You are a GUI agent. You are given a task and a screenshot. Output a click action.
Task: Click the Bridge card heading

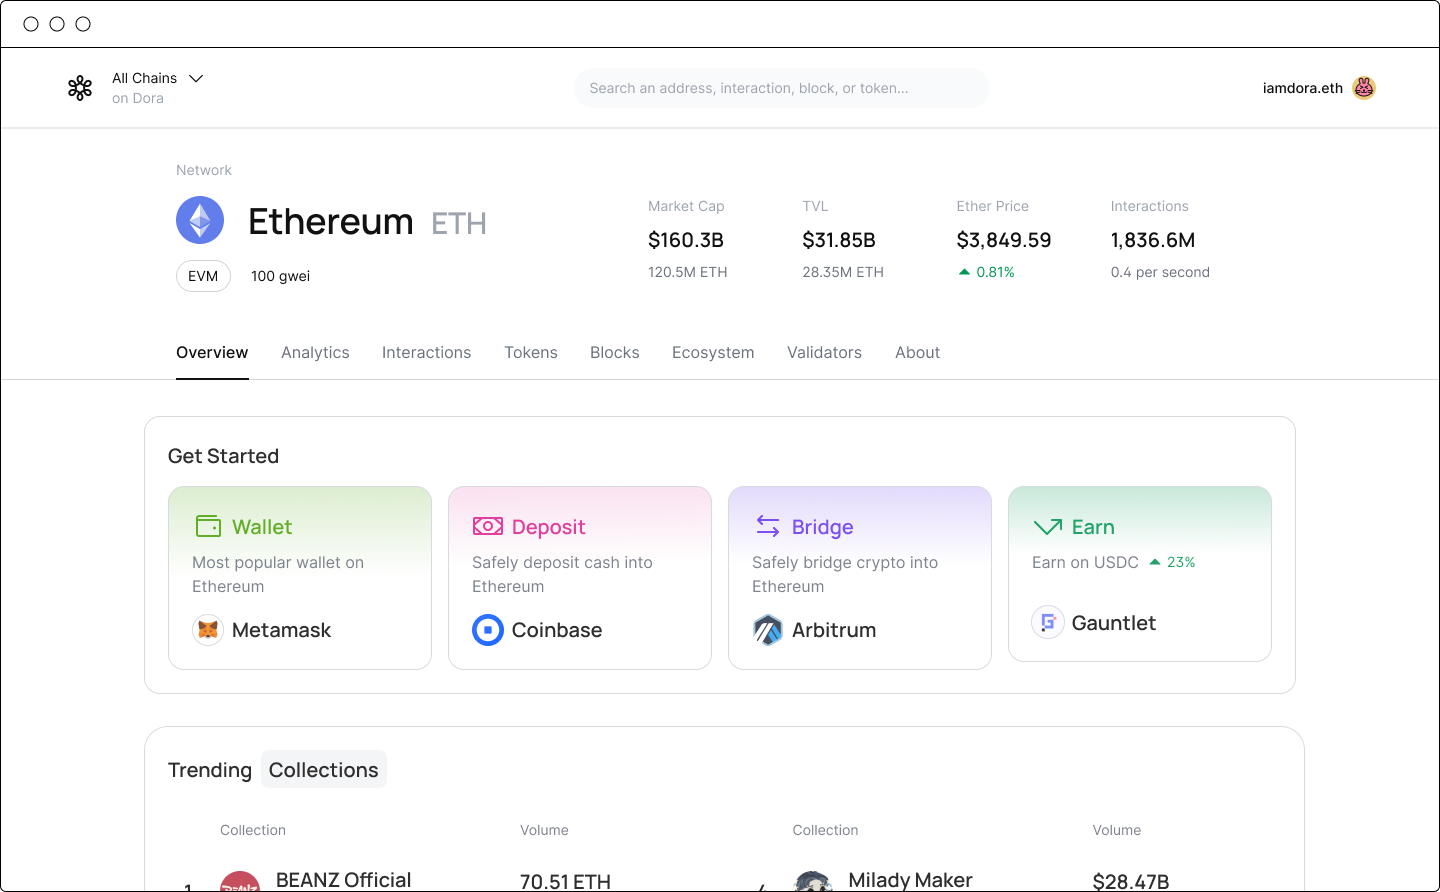(823, 527)
